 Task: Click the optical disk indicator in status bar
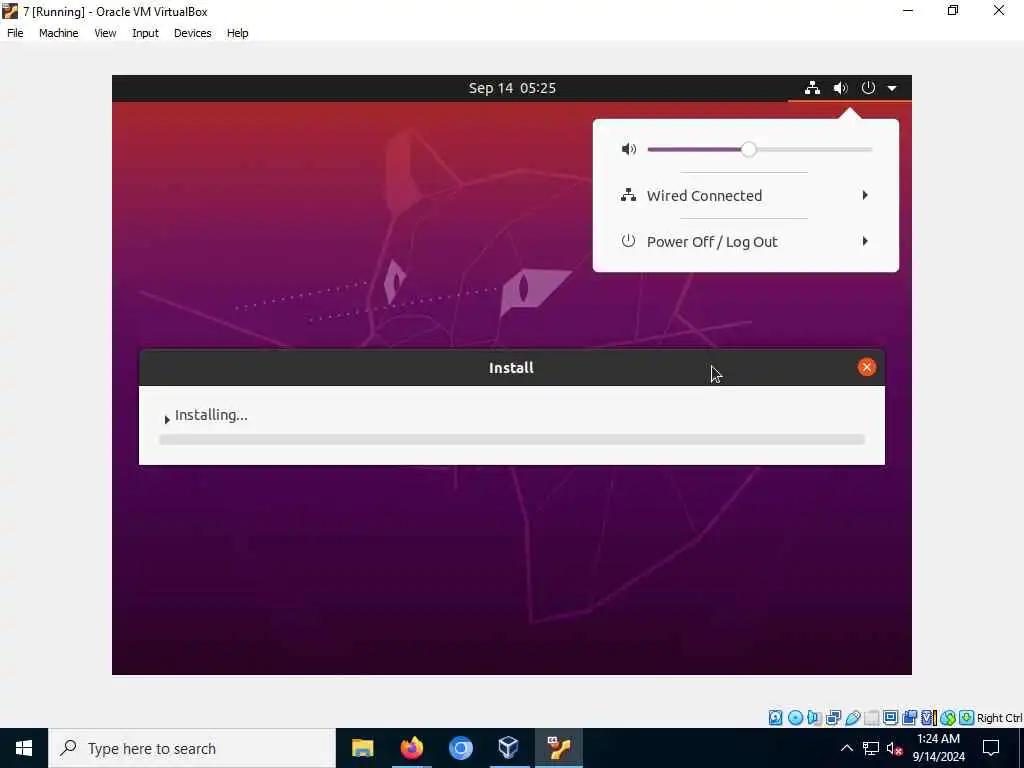tap(795, 718)
